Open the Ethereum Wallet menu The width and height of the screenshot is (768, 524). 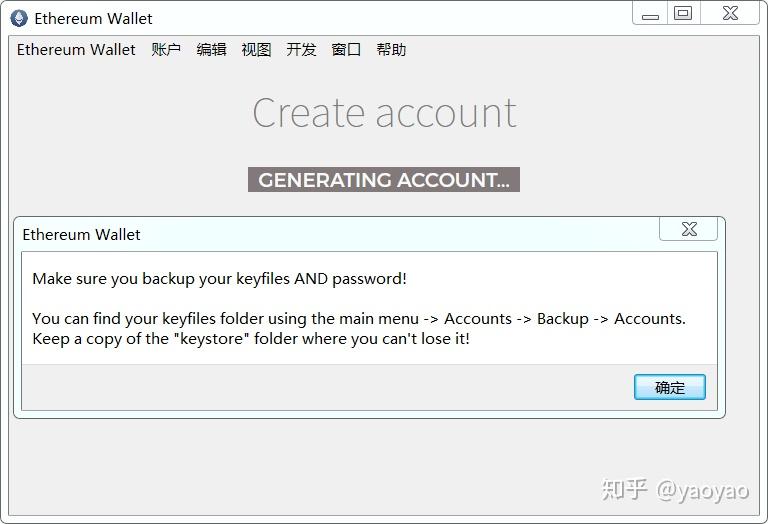(76, 49)
